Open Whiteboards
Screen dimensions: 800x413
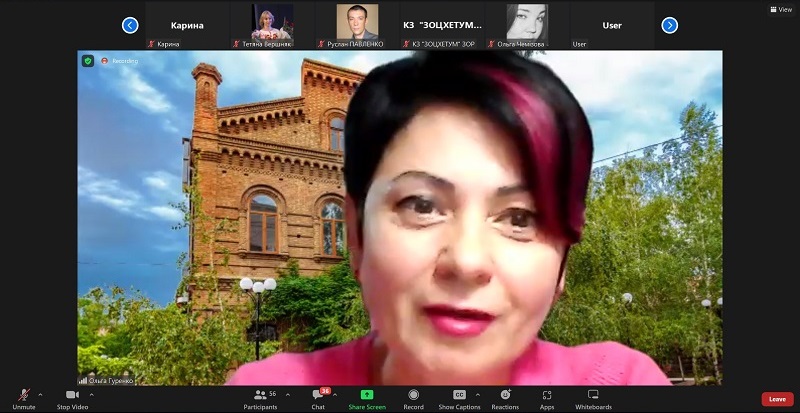(593, 399)
